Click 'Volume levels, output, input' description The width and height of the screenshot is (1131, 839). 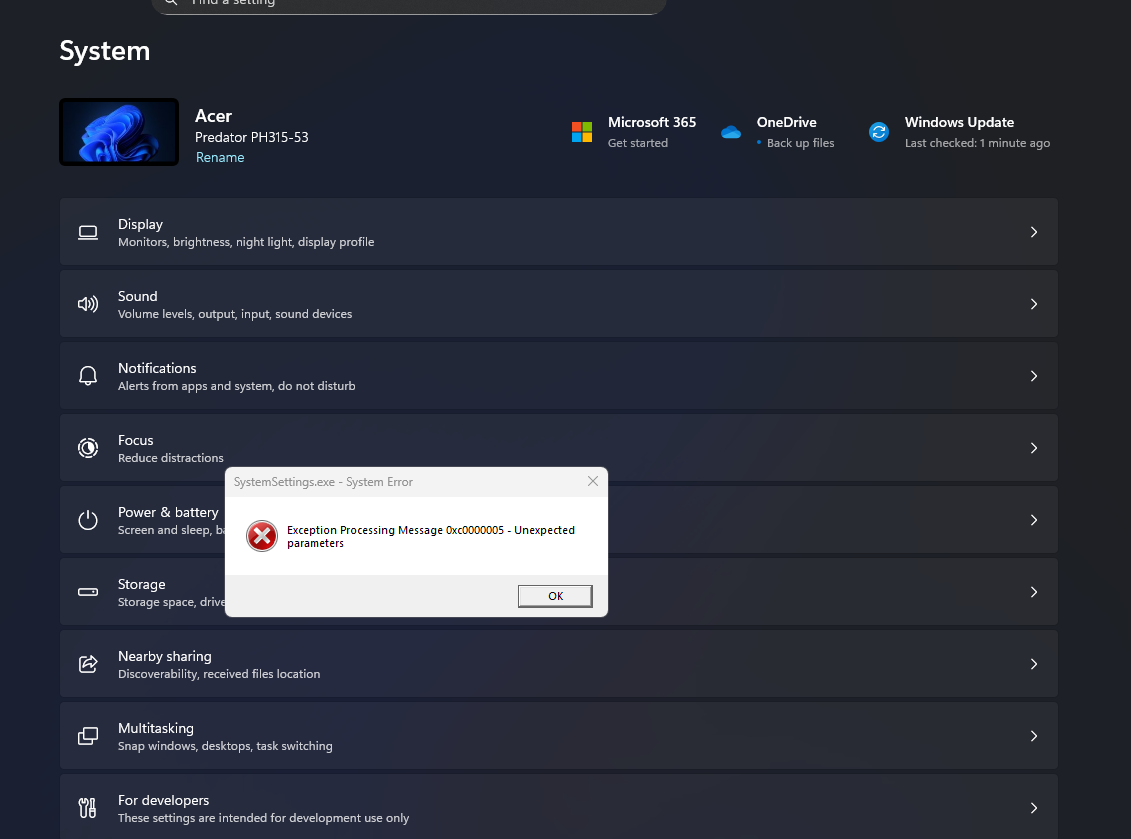[x=235, y=314]
